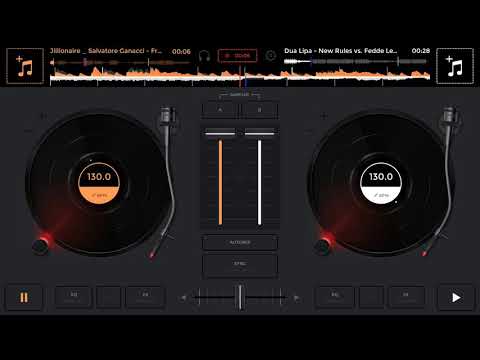Click the white right volume fader

point(259,182)
